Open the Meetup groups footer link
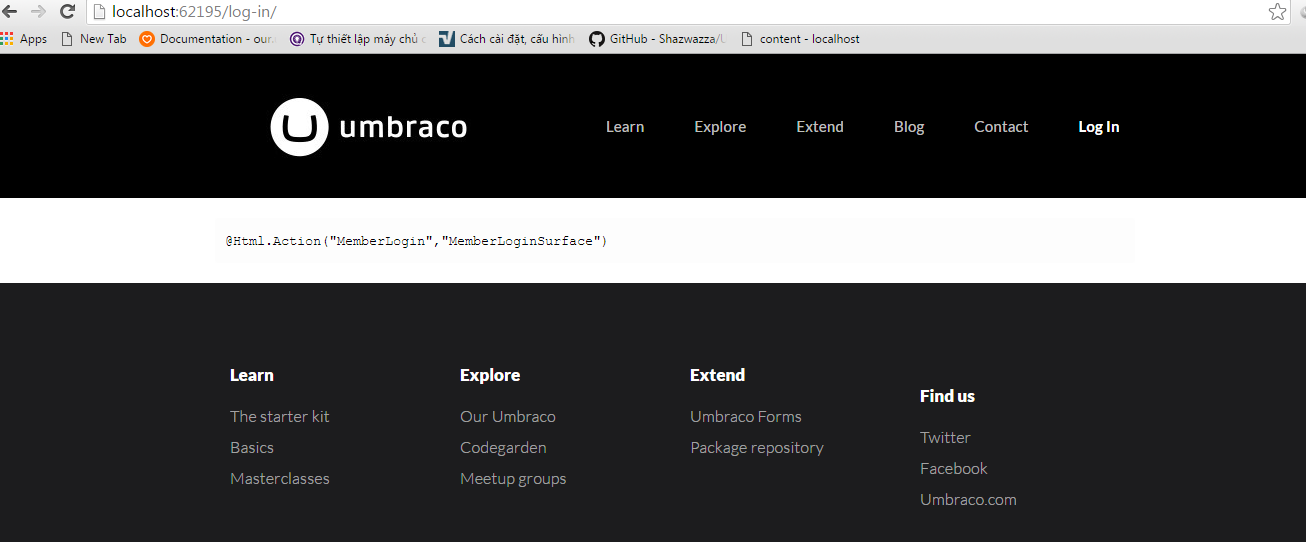Screen dimensions: 1306x542 513,478
